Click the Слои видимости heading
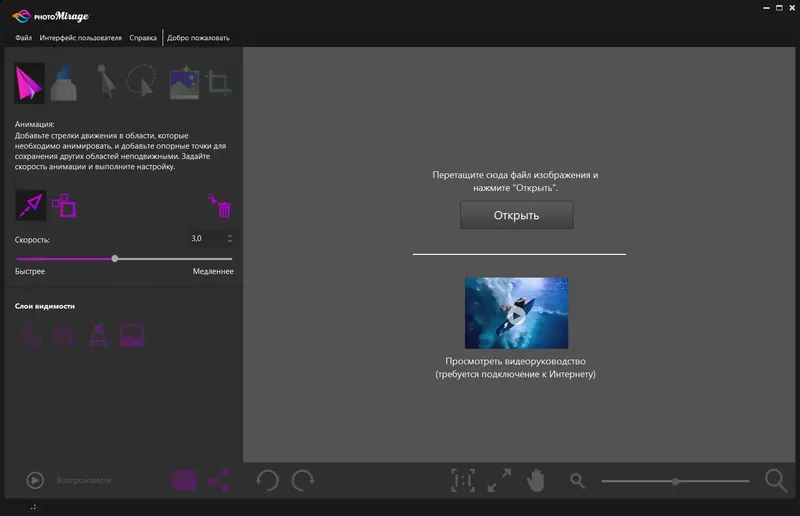800x516 pixels. coord(45,306)
